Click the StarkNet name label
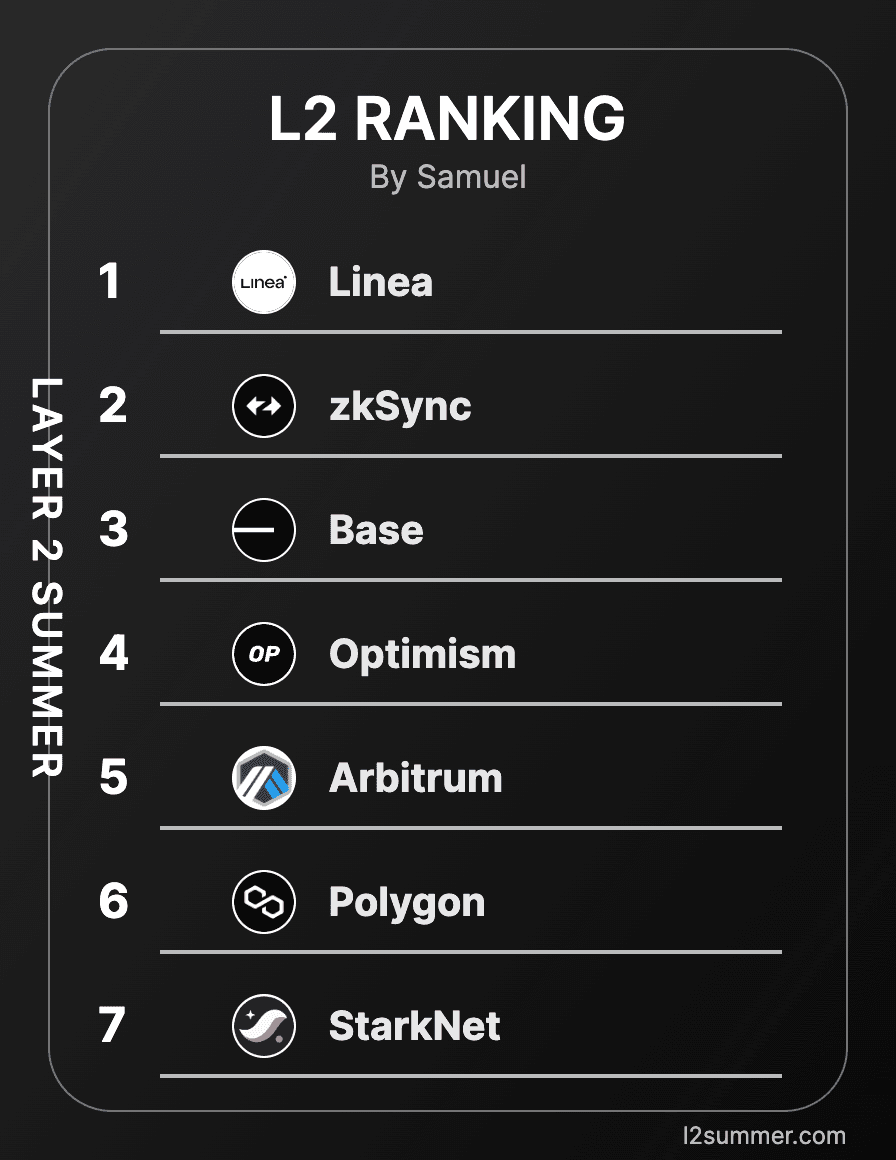Image resolution: width=896 pixels, height=1160 pixels. (414, 1026)
